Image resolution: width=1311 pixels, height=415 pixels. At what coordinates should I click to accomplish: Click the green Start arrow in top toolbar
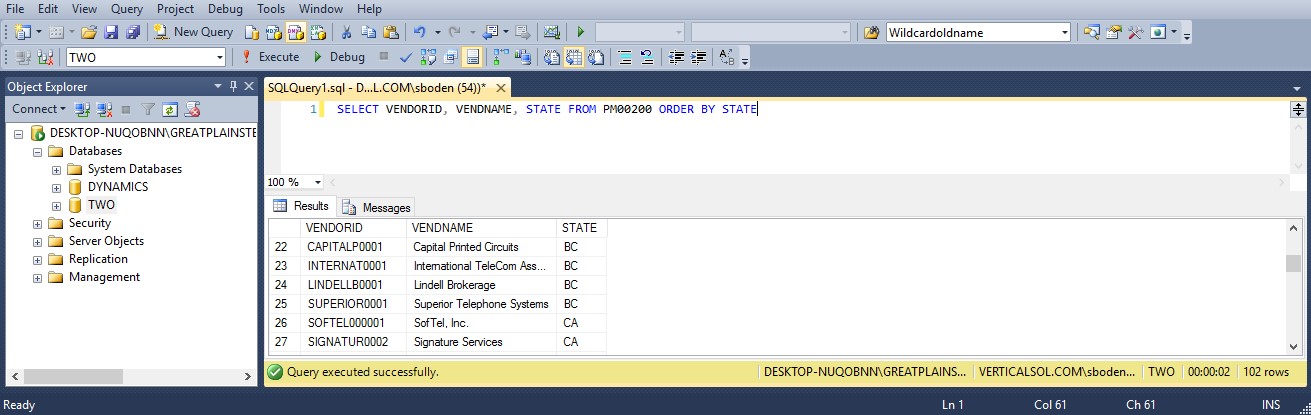(580, 32)
